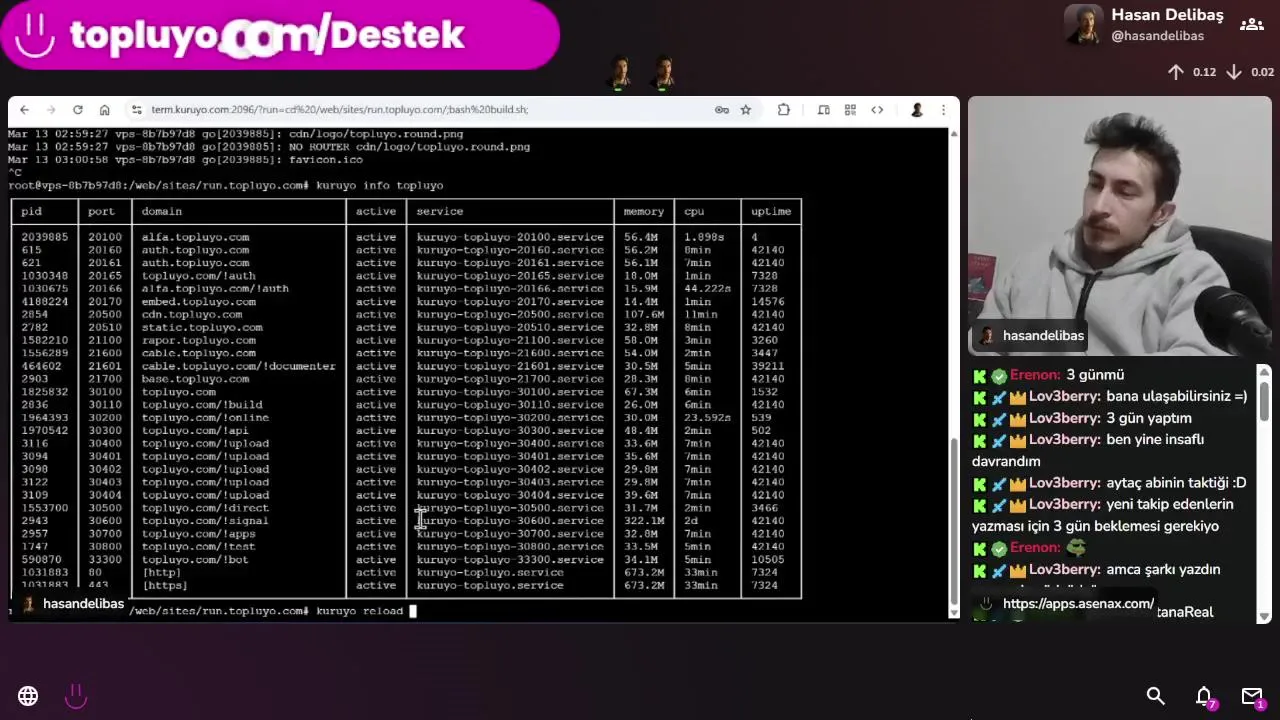Click the pid '2039885' cell
Image resolution: width=1280 pixels, height=720 pixels.
tap(44, 237)
